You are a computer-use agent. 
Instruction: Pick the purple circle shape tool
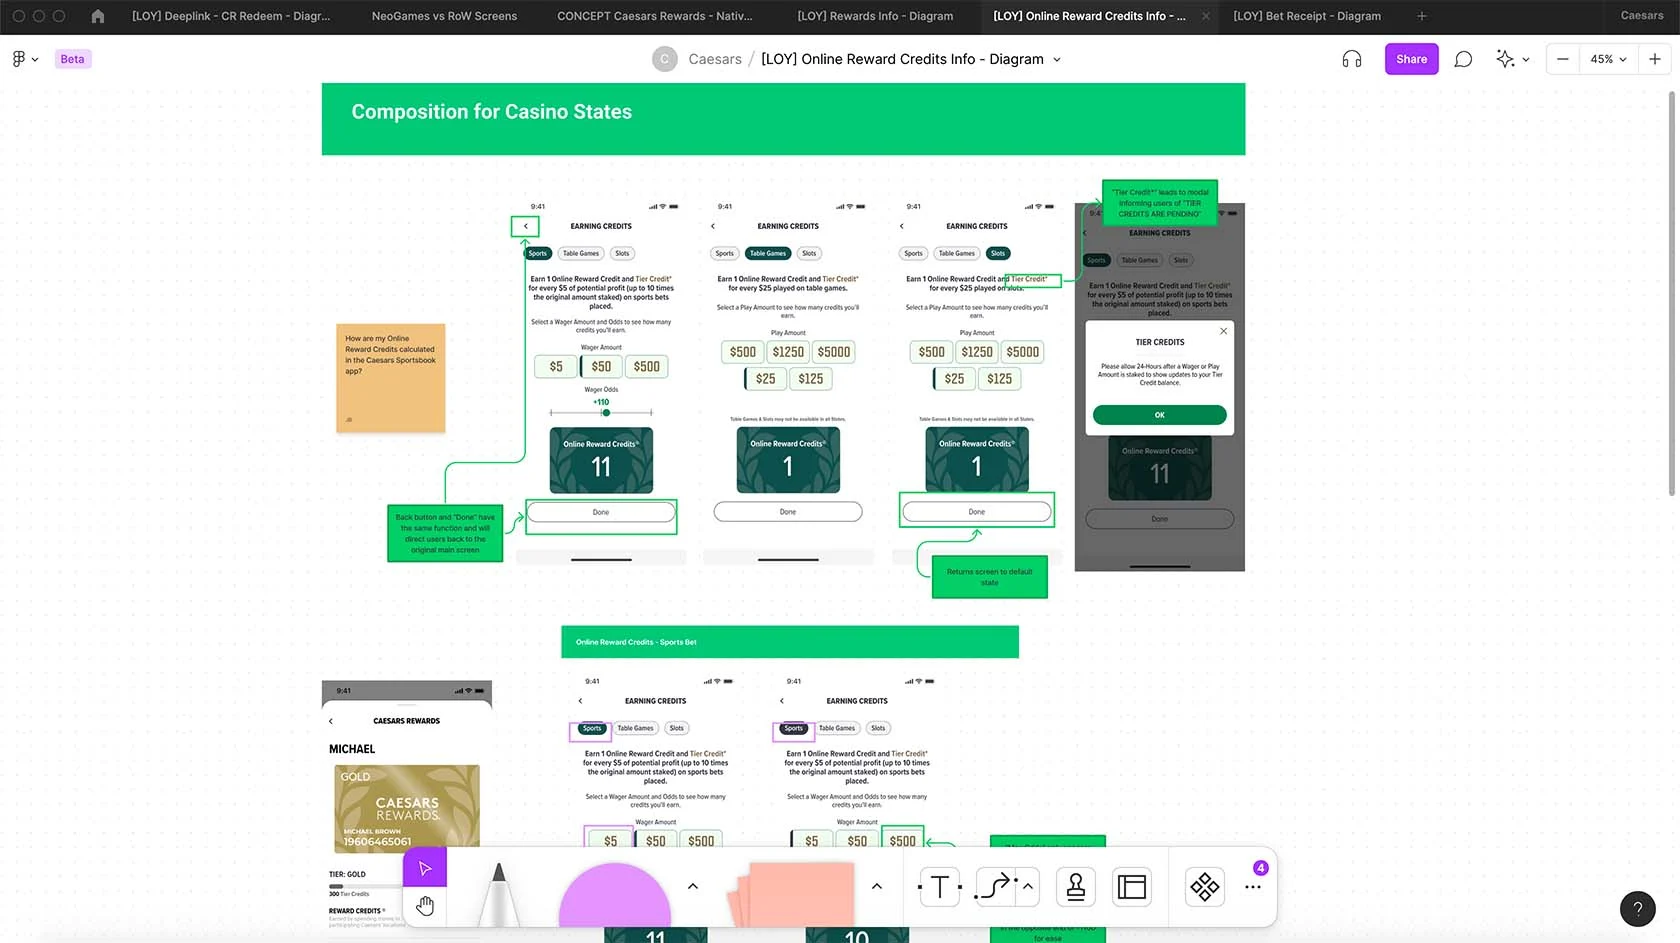coord(615,895)
